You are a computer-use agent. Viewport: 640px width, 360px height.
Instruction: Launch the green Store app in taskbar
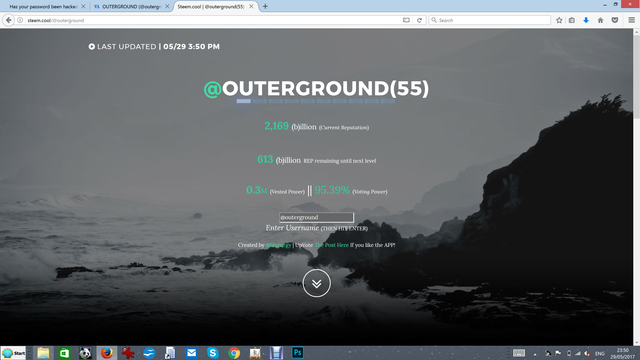coord(64,353)
